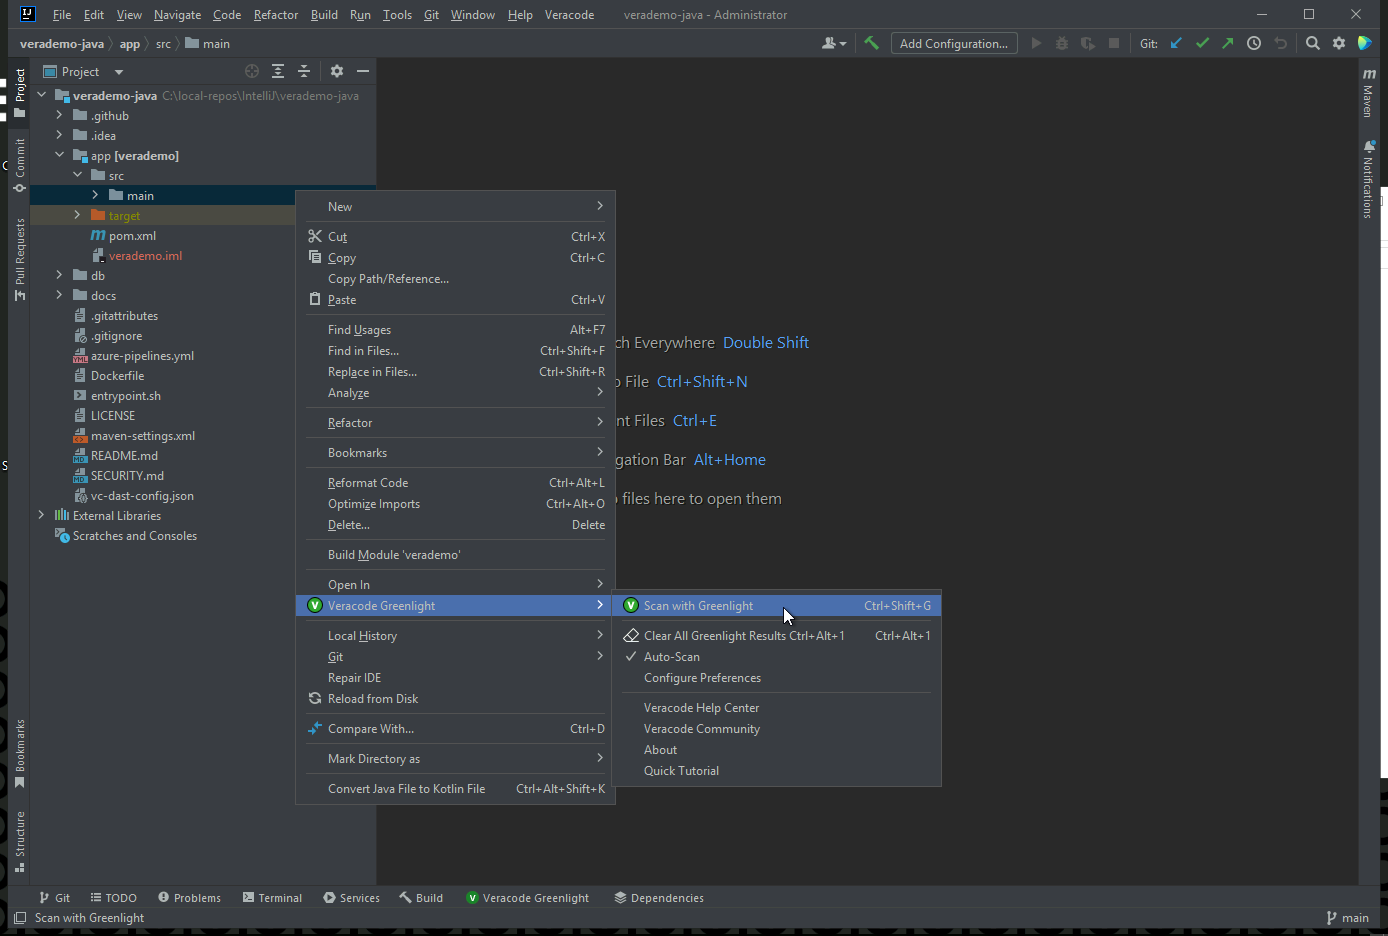
Task: Open the Dependencies tab
Action: point(659,898)
